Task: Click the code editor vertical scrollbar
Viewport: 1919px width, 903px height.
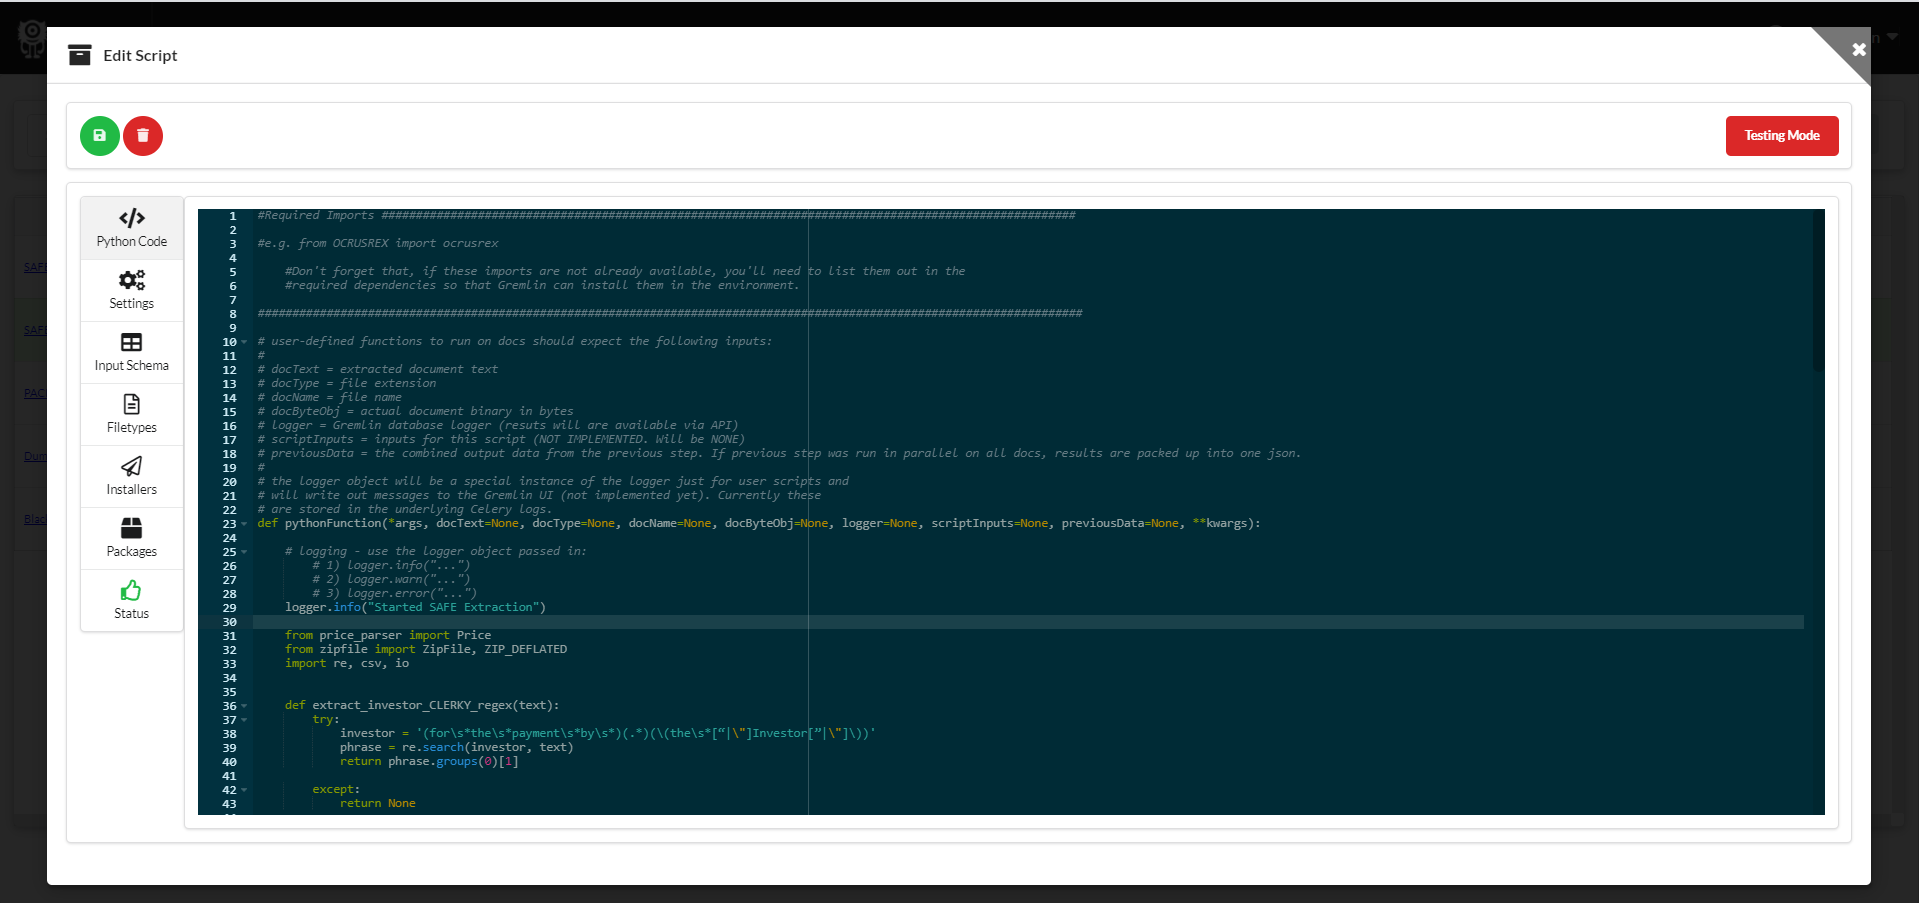Action: coord(1818,290)
